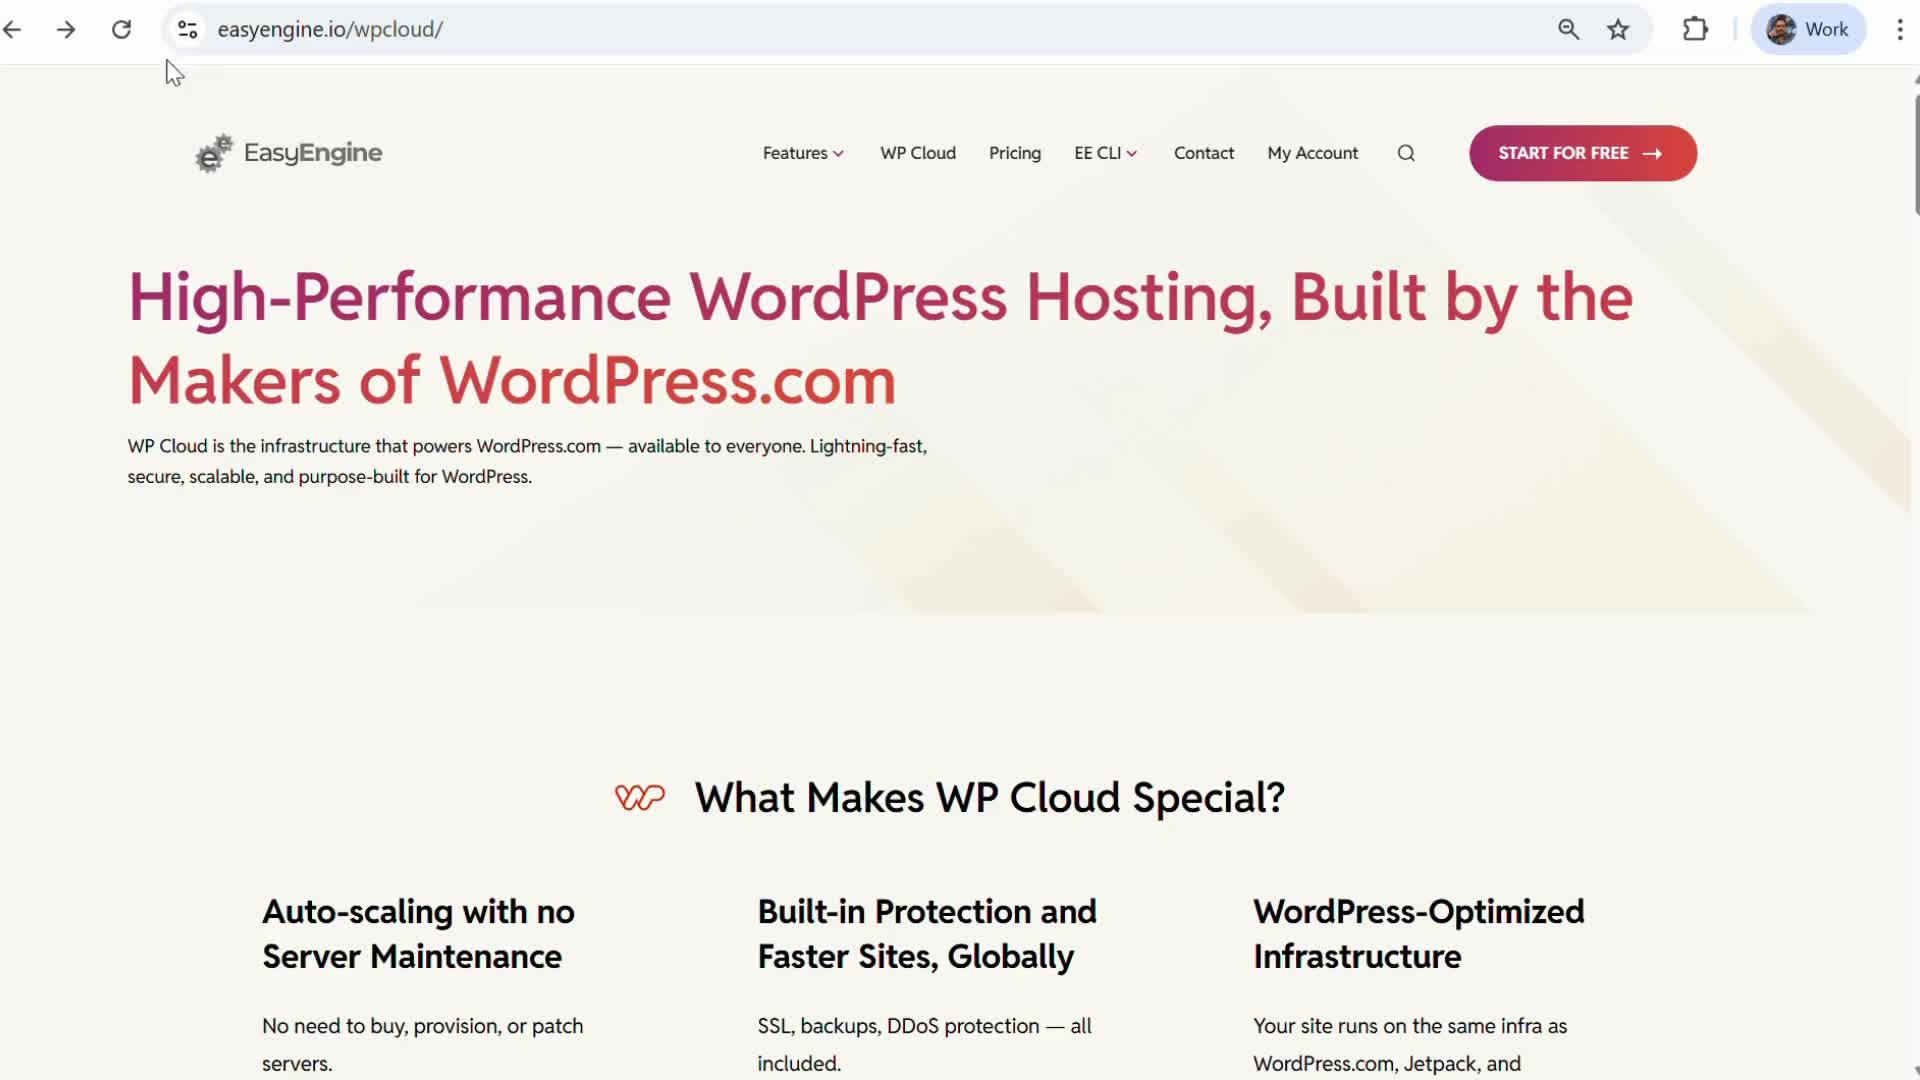Click the WP Cloud heart logo icon
The width and height of the screenshot is (1920, 1080).
639,797
